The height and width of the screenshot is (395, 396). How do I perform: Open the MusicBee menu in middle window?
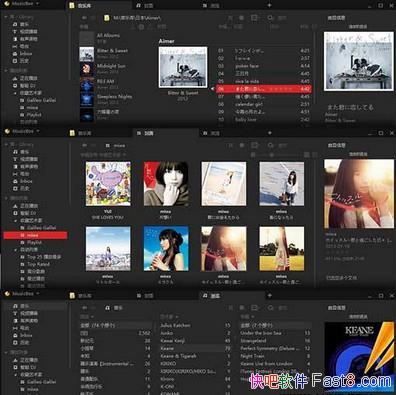click(x=22, y=131)
